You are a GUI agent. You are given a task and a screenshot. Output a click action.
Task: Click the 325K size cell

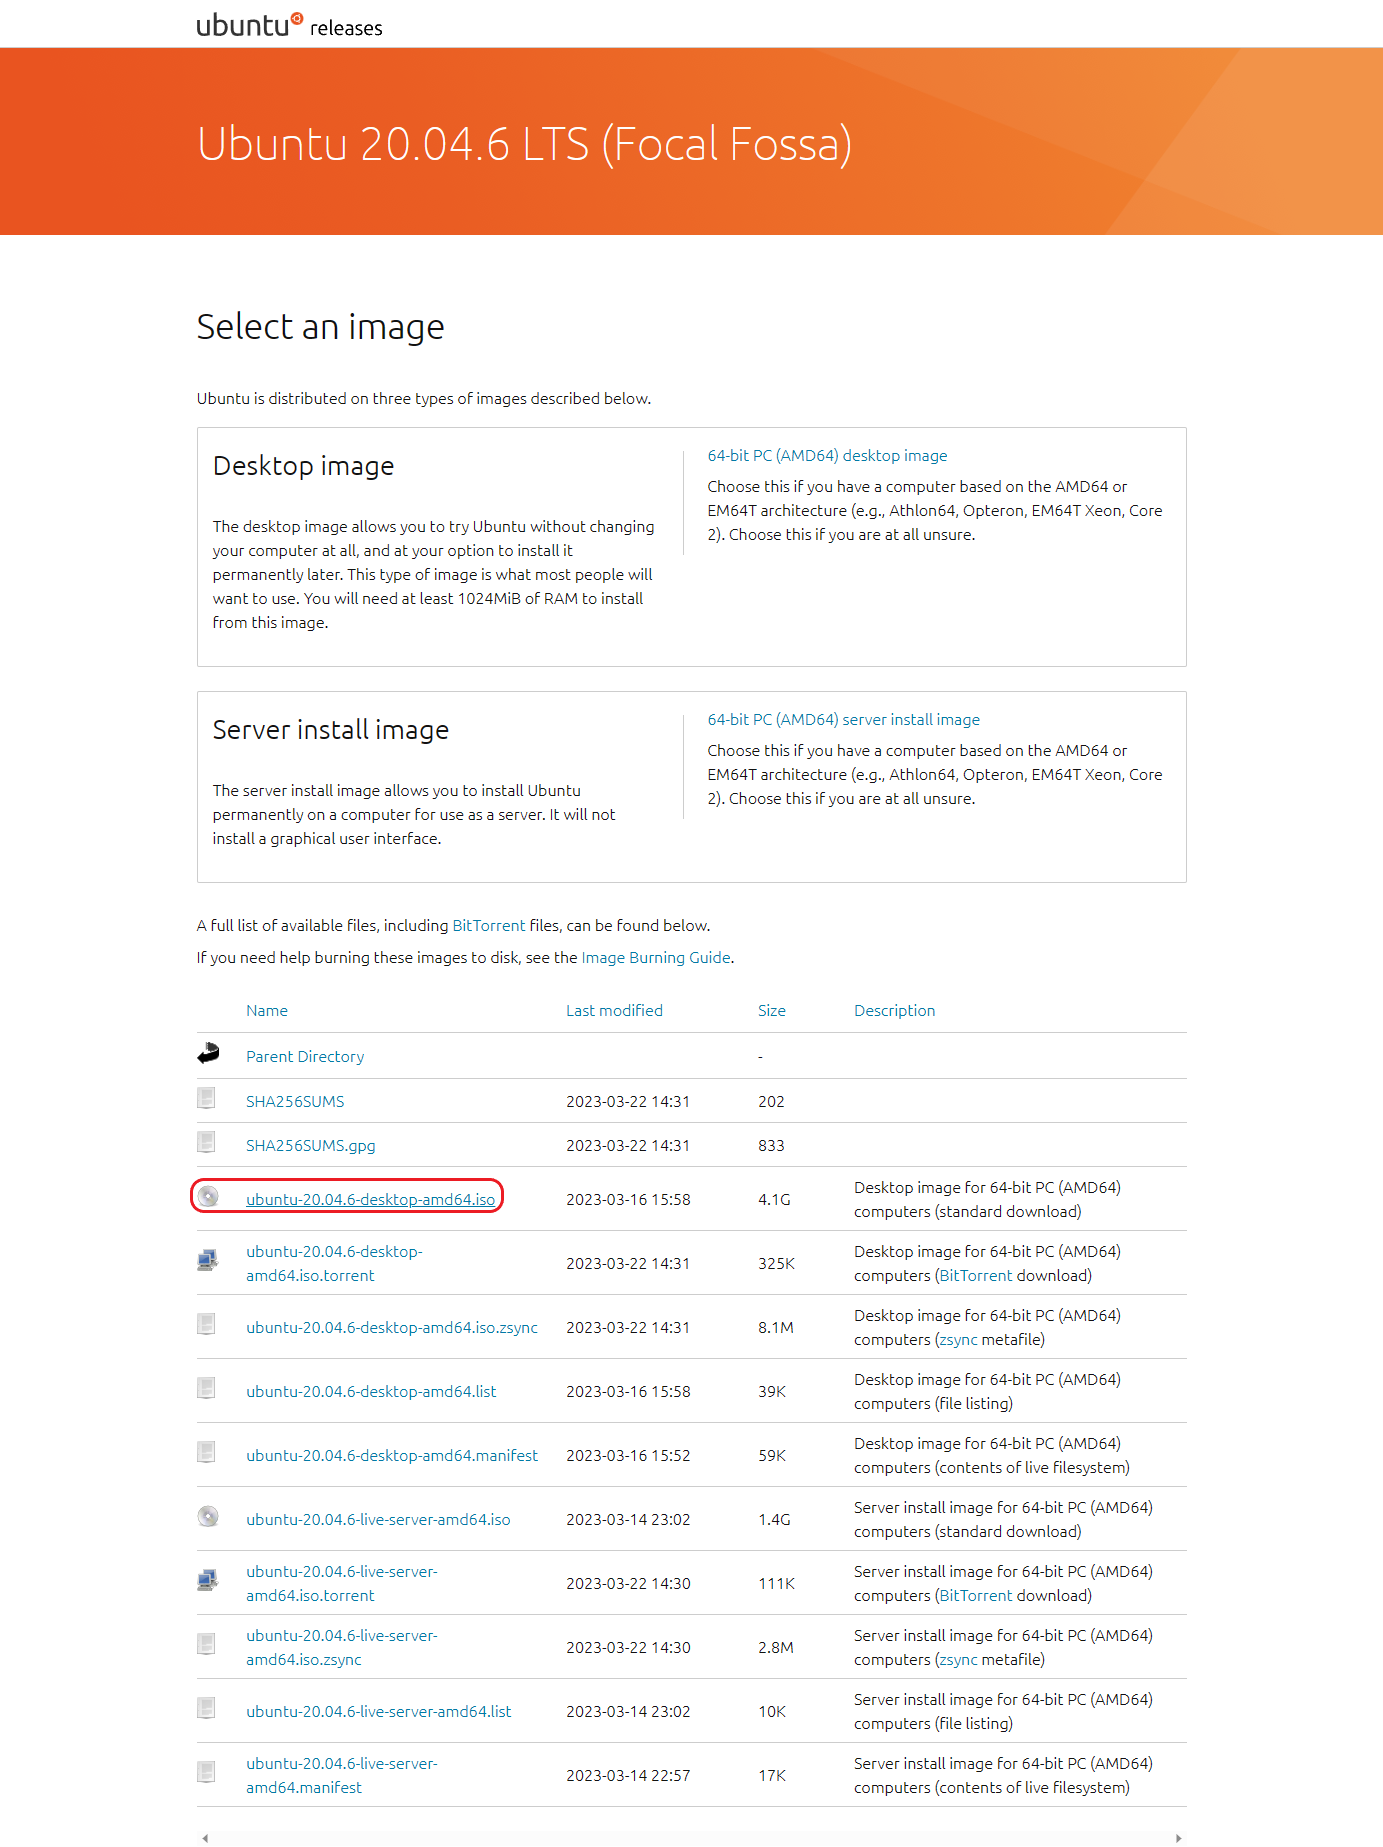click(x=776, y=1264)
